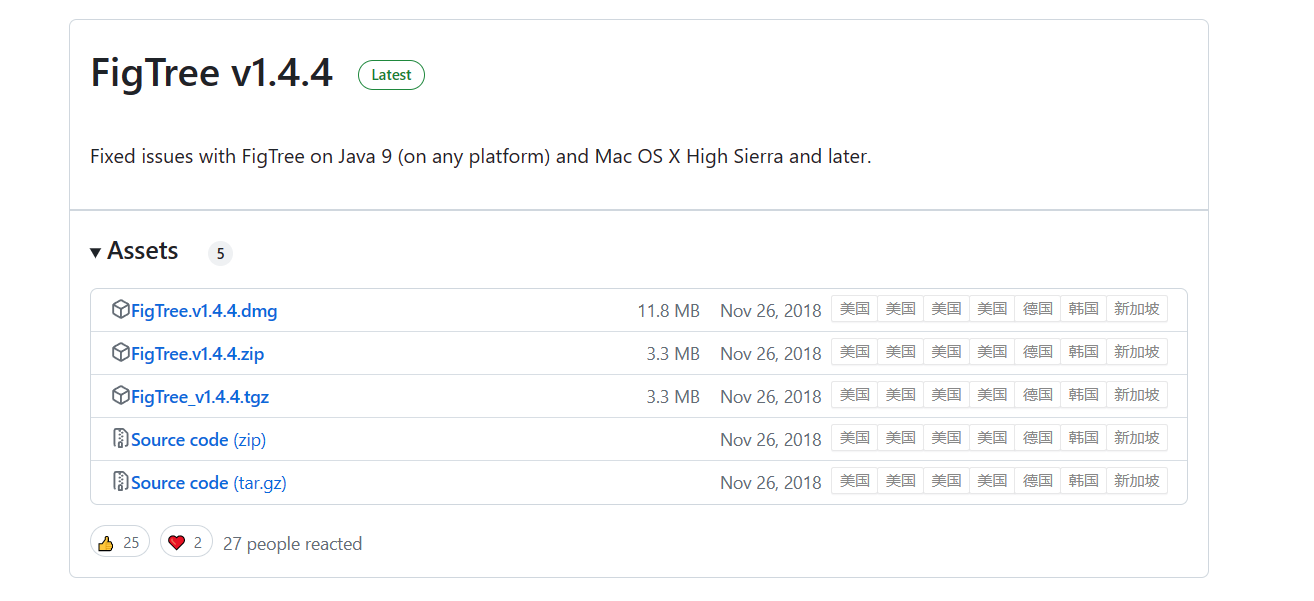Click the 11.8 MB file size
This screenshot has width=1314, height=601.
[668, 311]
